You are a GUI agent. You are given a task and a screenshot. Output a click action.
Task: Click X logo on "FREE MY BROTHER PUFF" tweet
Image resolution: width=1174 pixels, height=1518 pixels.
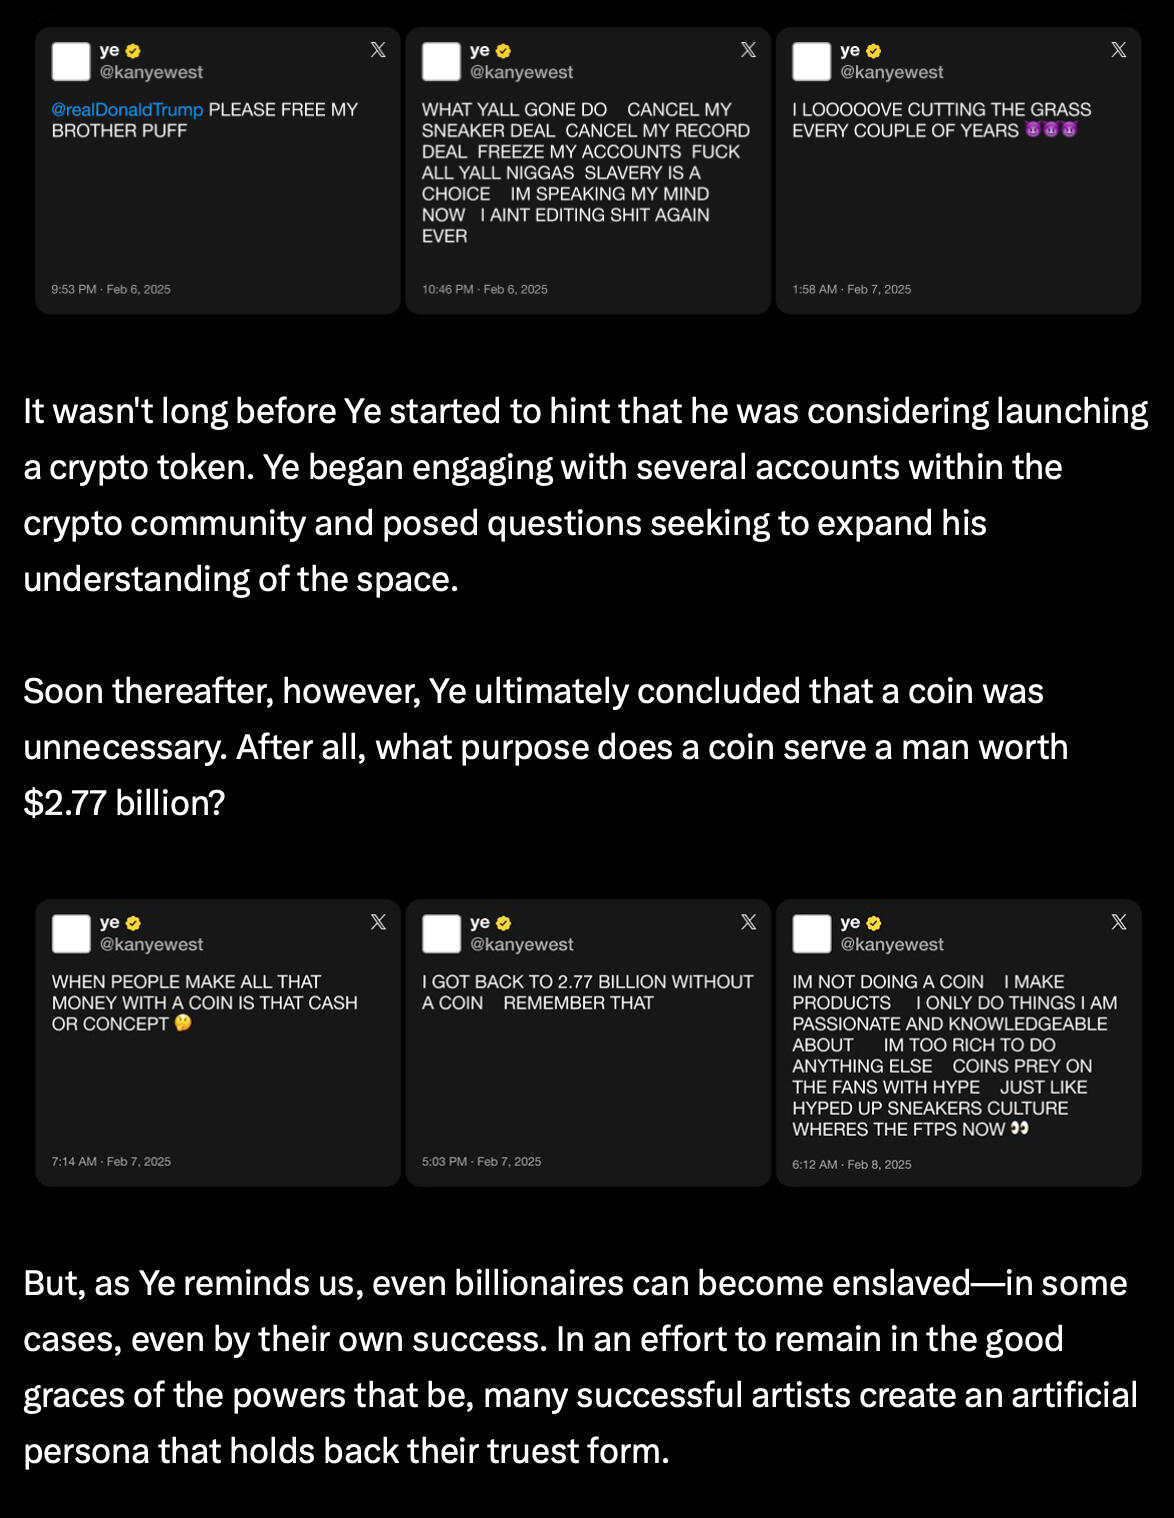click(x=378, y=50)
